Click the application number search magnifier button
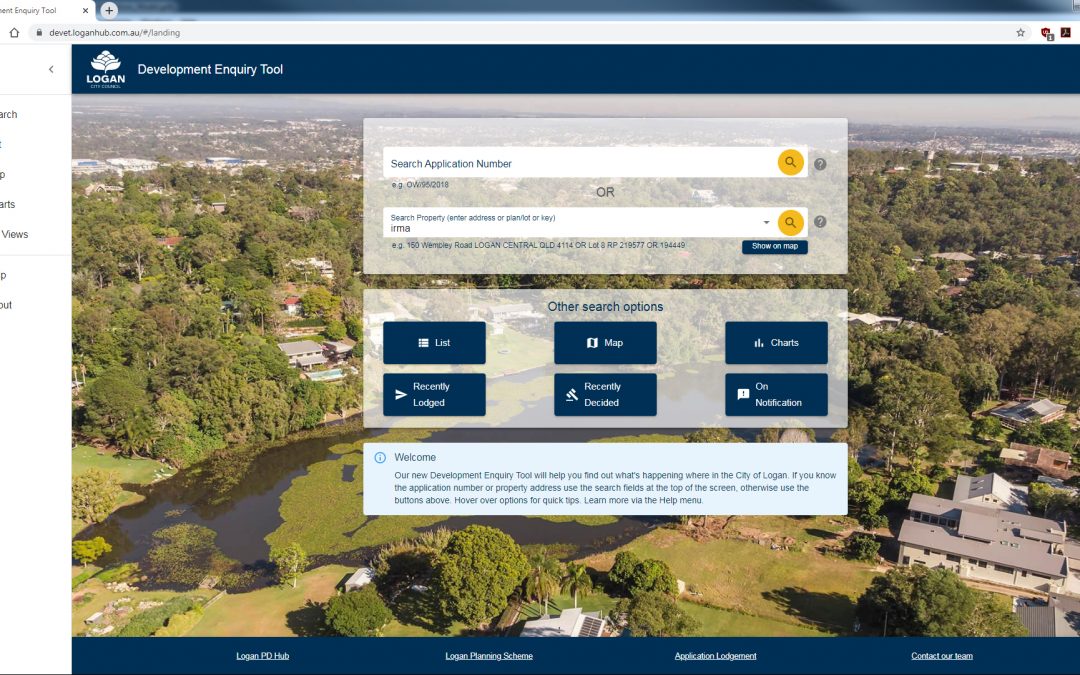The width and height of the screenshot is (1080, 675). pos(790,163)
